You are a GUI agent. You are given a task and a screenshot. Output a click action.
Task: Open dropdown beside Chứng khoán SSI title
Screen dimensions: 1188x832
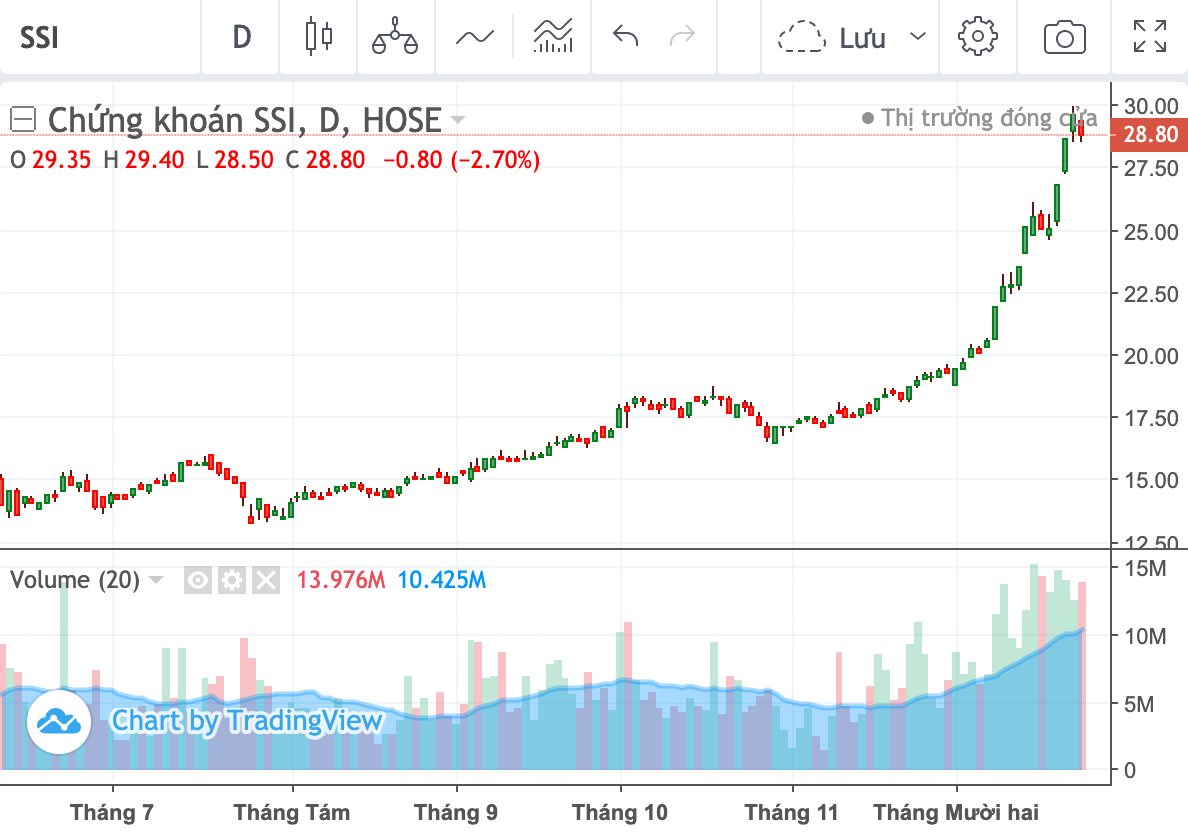(x=458, y=120)
